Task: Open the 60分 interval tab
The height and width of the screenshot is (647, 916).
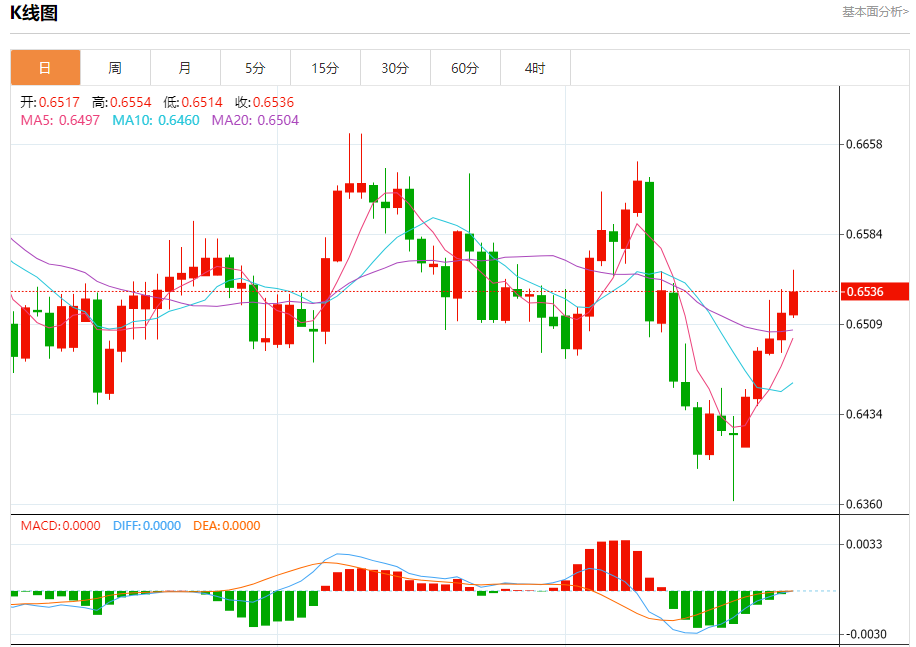Action: pos(466,68)
